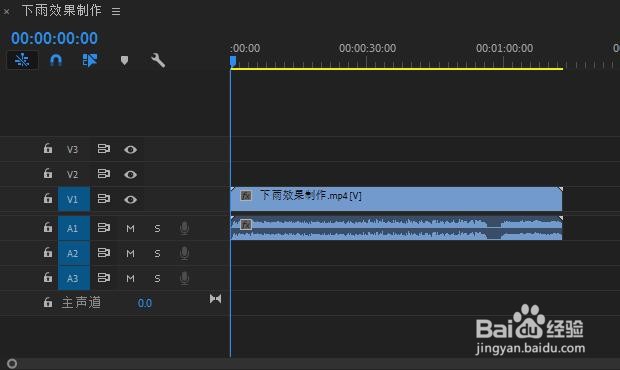620x370 pixels.
Task: Click the timeline zoom scrollbar handle
Action: click(12, 363)
